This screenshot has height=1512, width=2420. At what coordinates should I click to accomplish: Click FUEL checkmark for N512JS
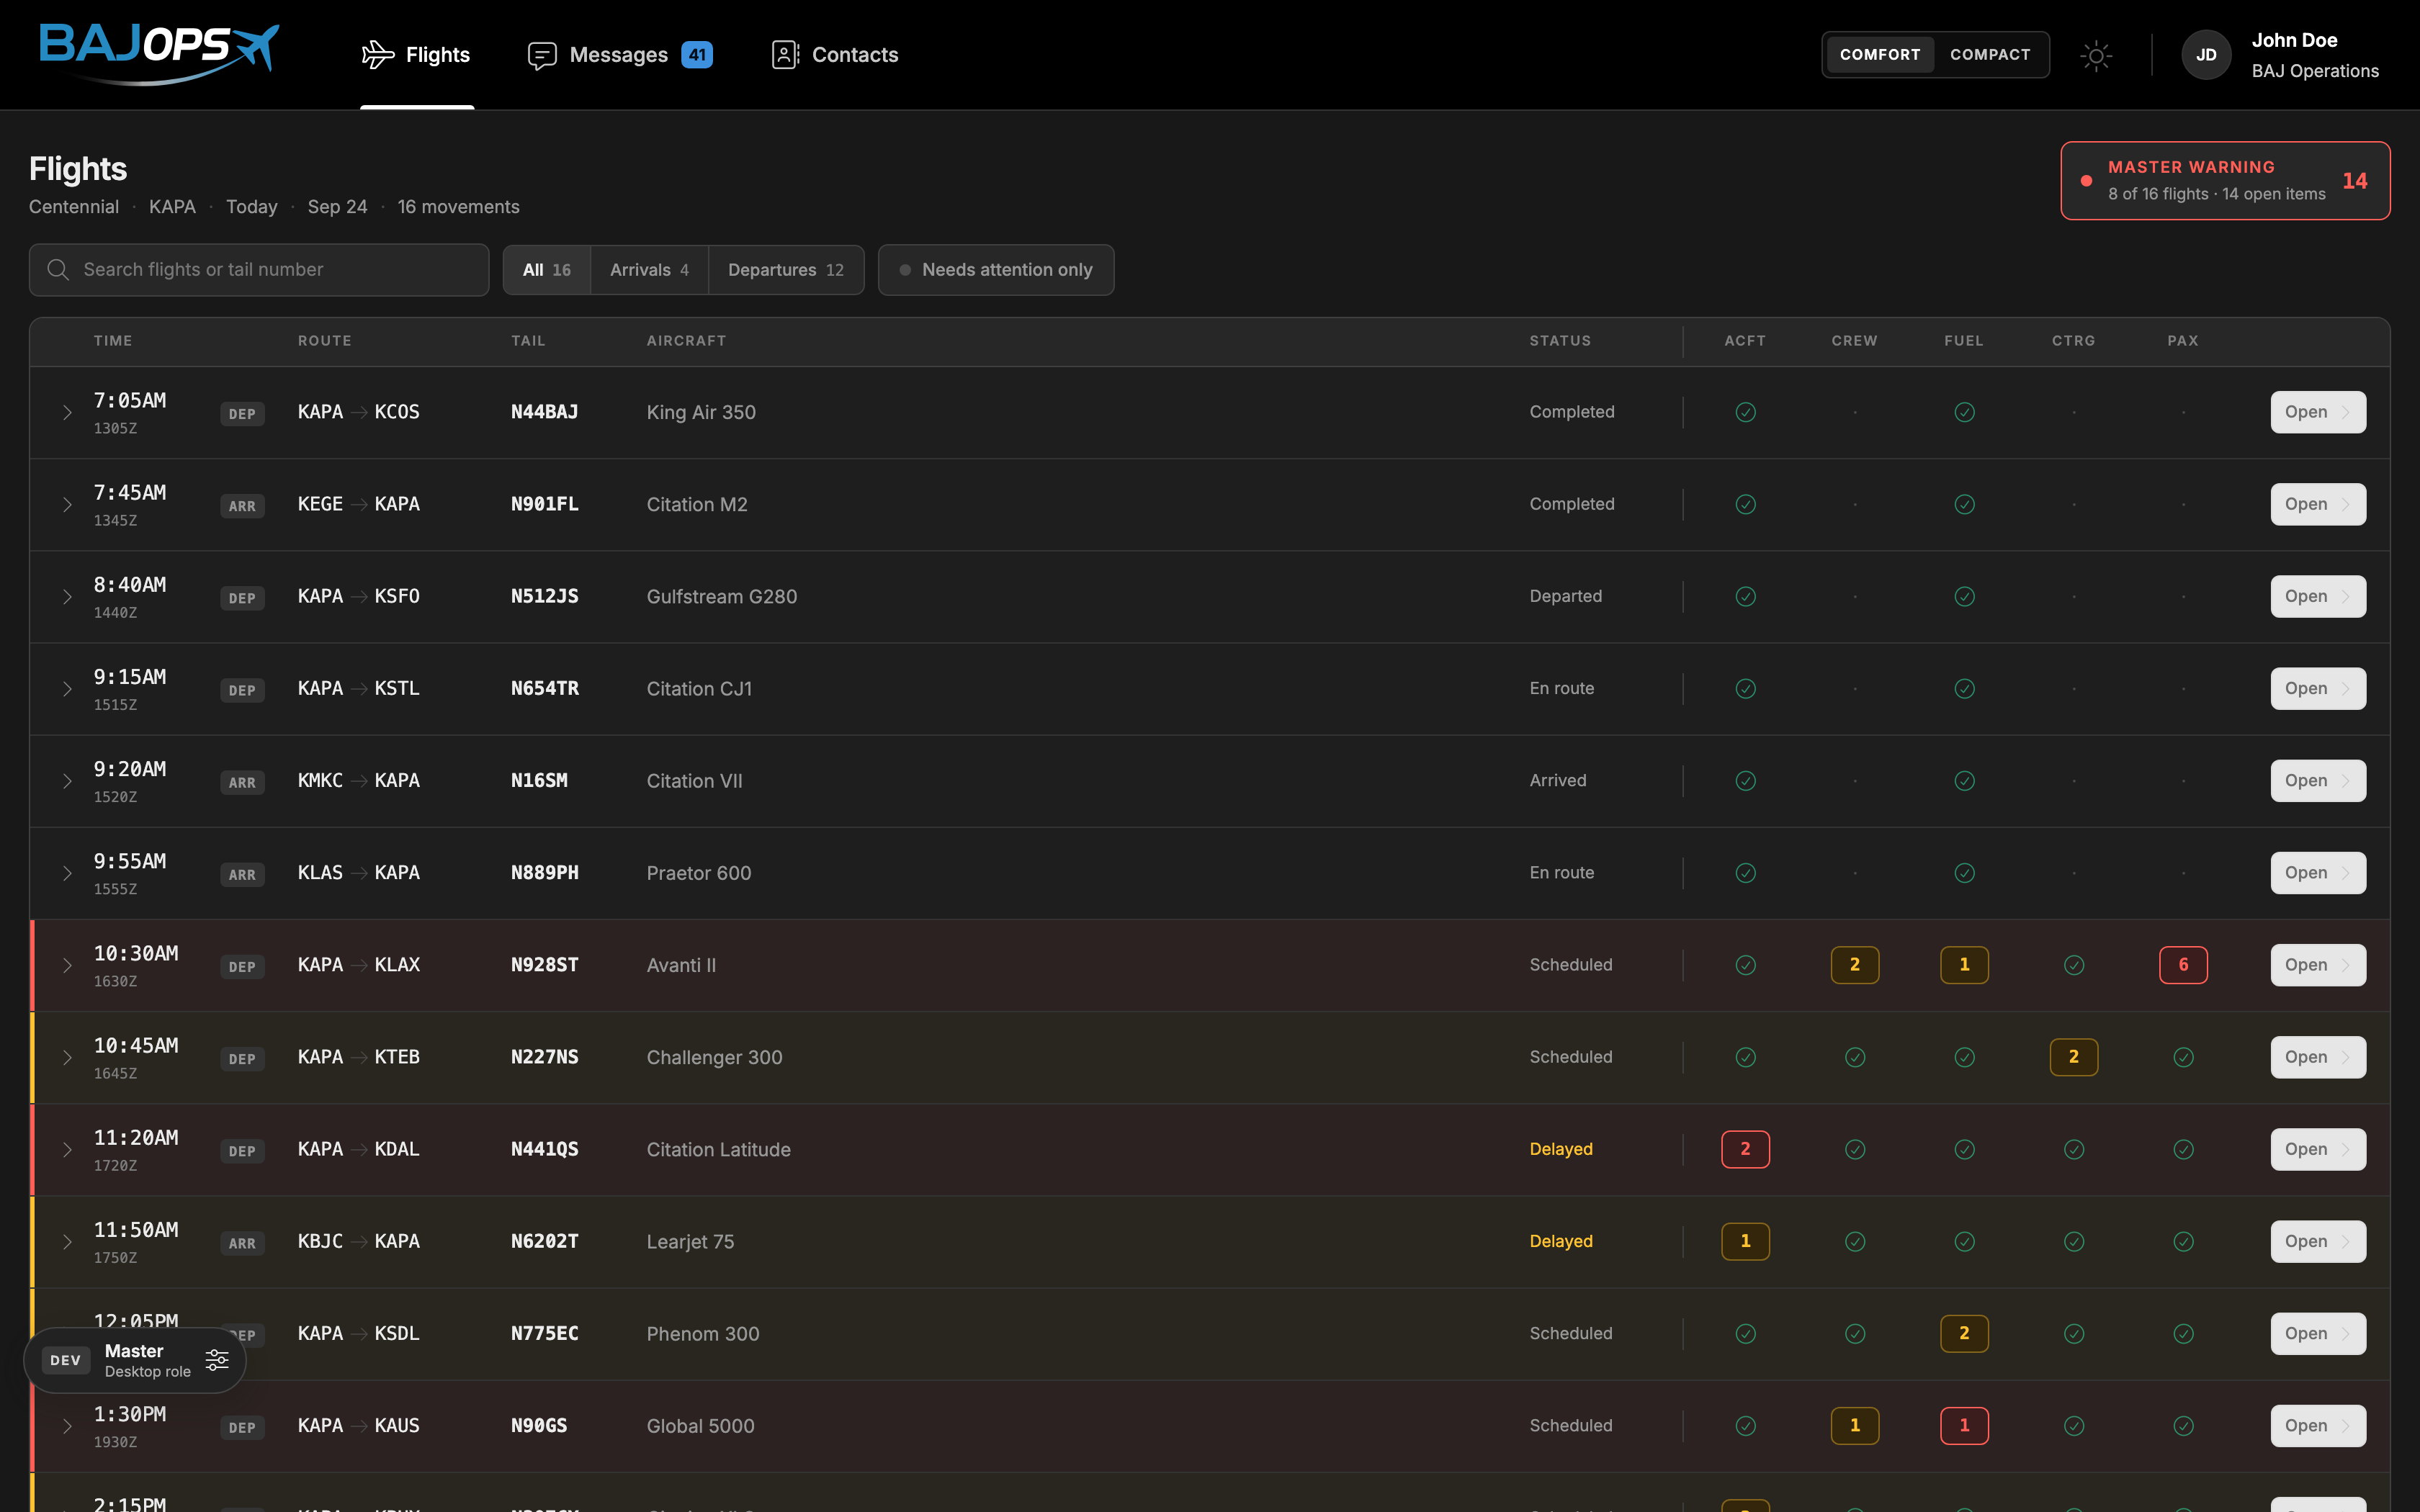click(1964, 596)
